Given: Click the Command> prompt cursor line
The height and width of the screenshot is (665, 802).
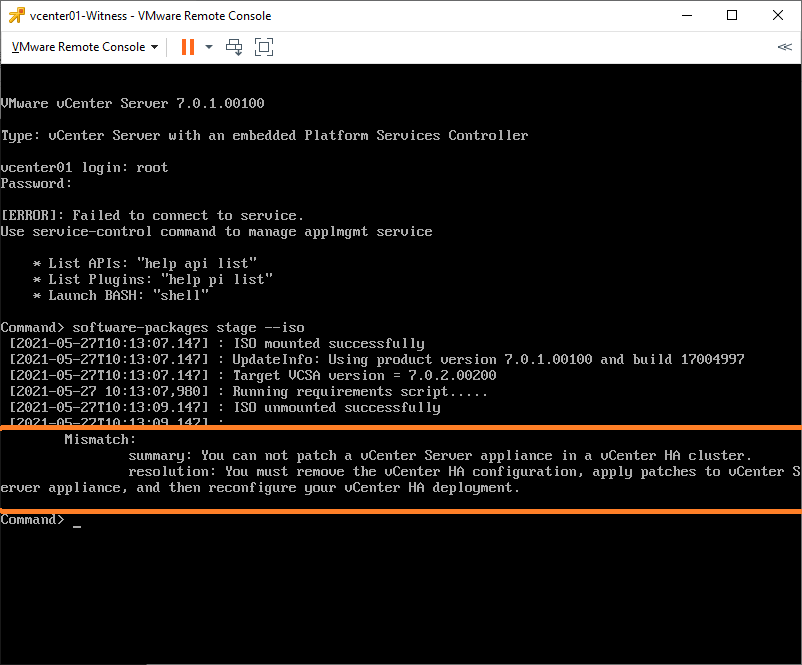Looking at the screenshot, I should 41,520.
